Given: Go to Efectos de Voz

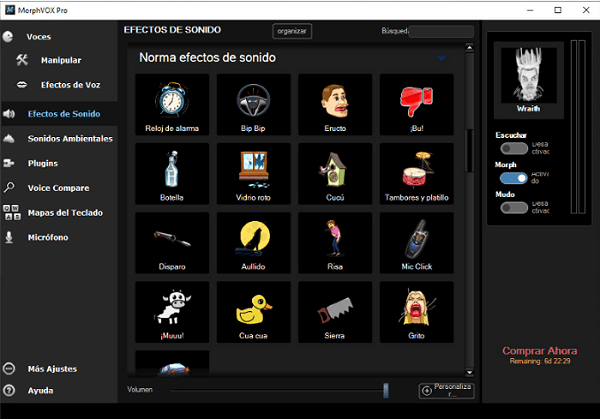Looking at the screenshot, I should tap(70, 85).
